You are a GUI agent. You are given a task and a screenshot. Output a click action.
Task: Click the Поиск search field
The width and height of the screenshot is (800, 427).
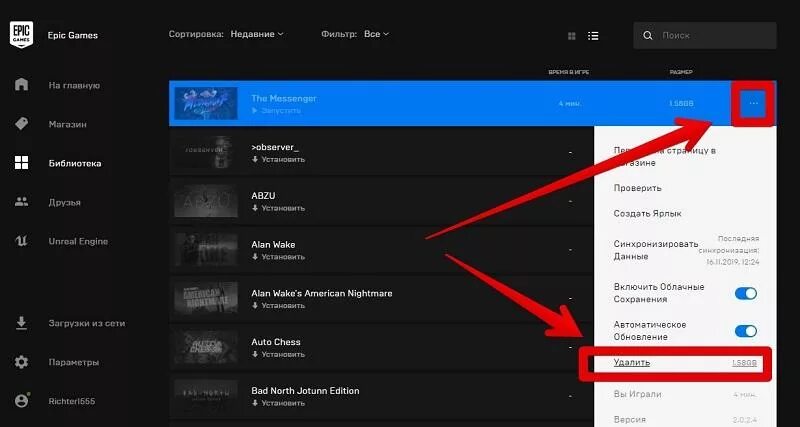point(705,35)
